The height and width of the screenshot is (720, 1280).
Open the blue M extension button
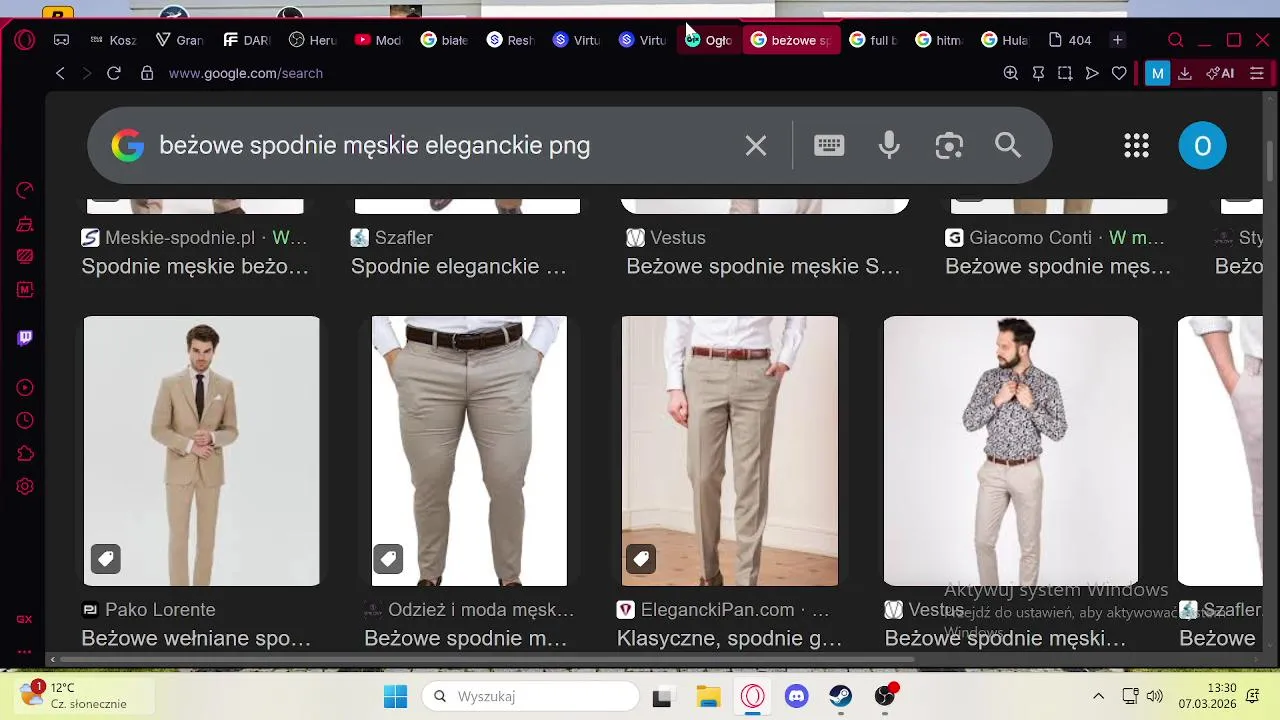(x=1157, y=73)
